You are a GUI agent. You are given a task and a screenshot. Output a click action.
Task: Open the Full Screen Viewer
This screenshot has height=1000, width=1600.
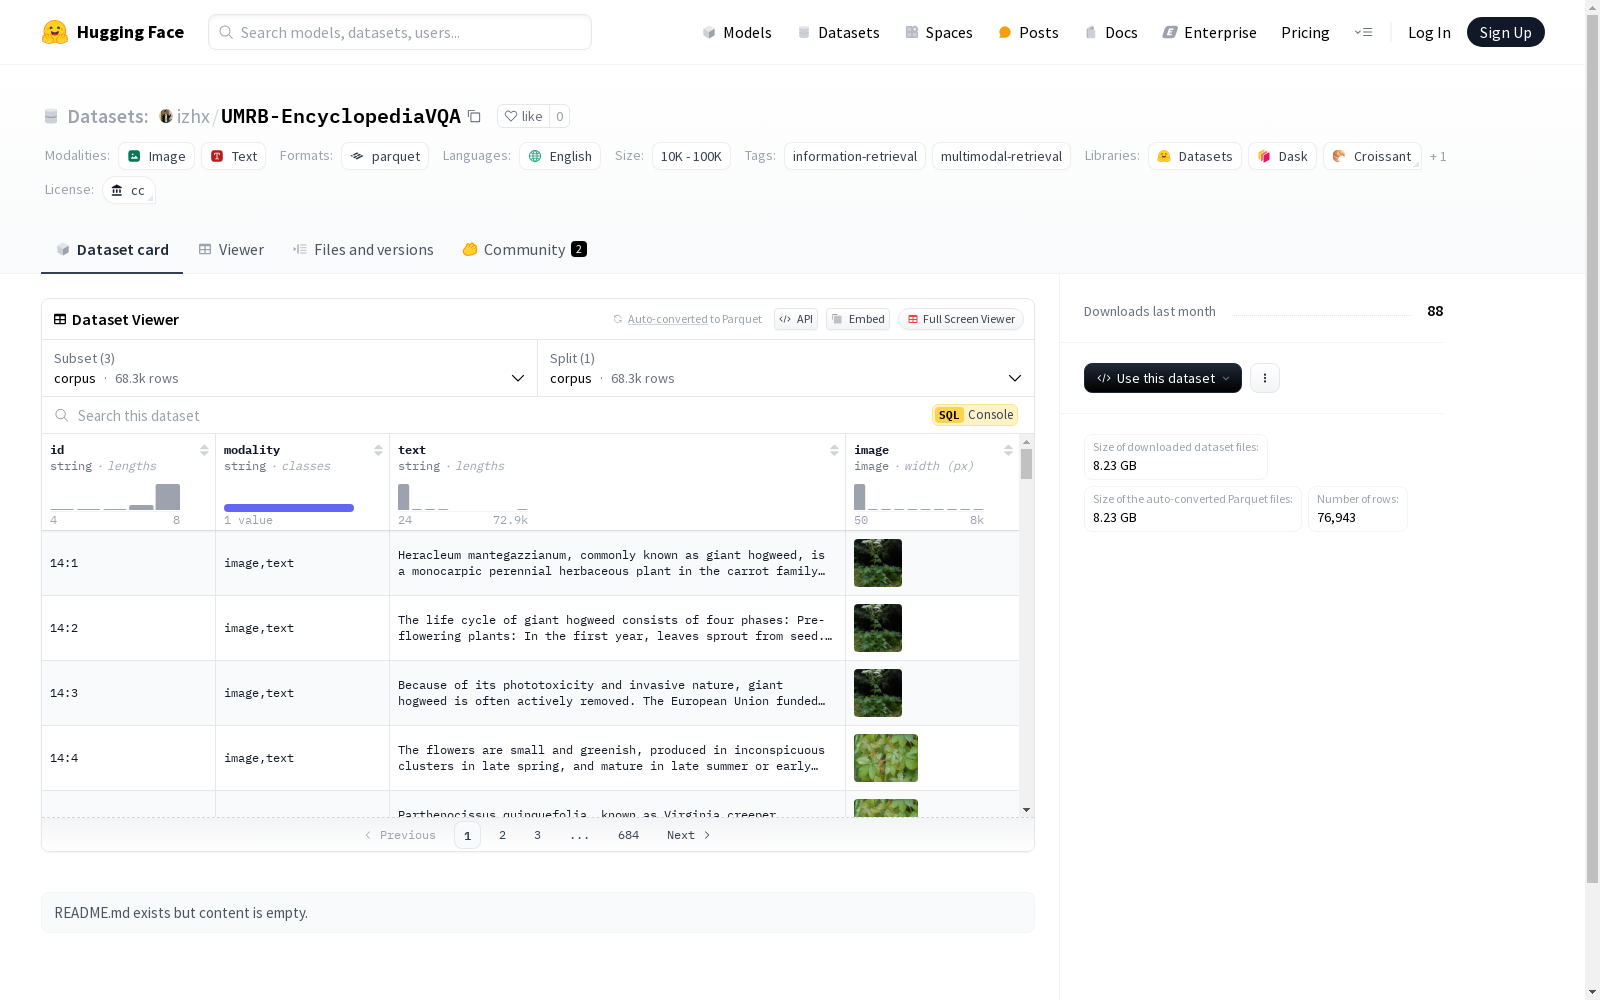(961, 319)
